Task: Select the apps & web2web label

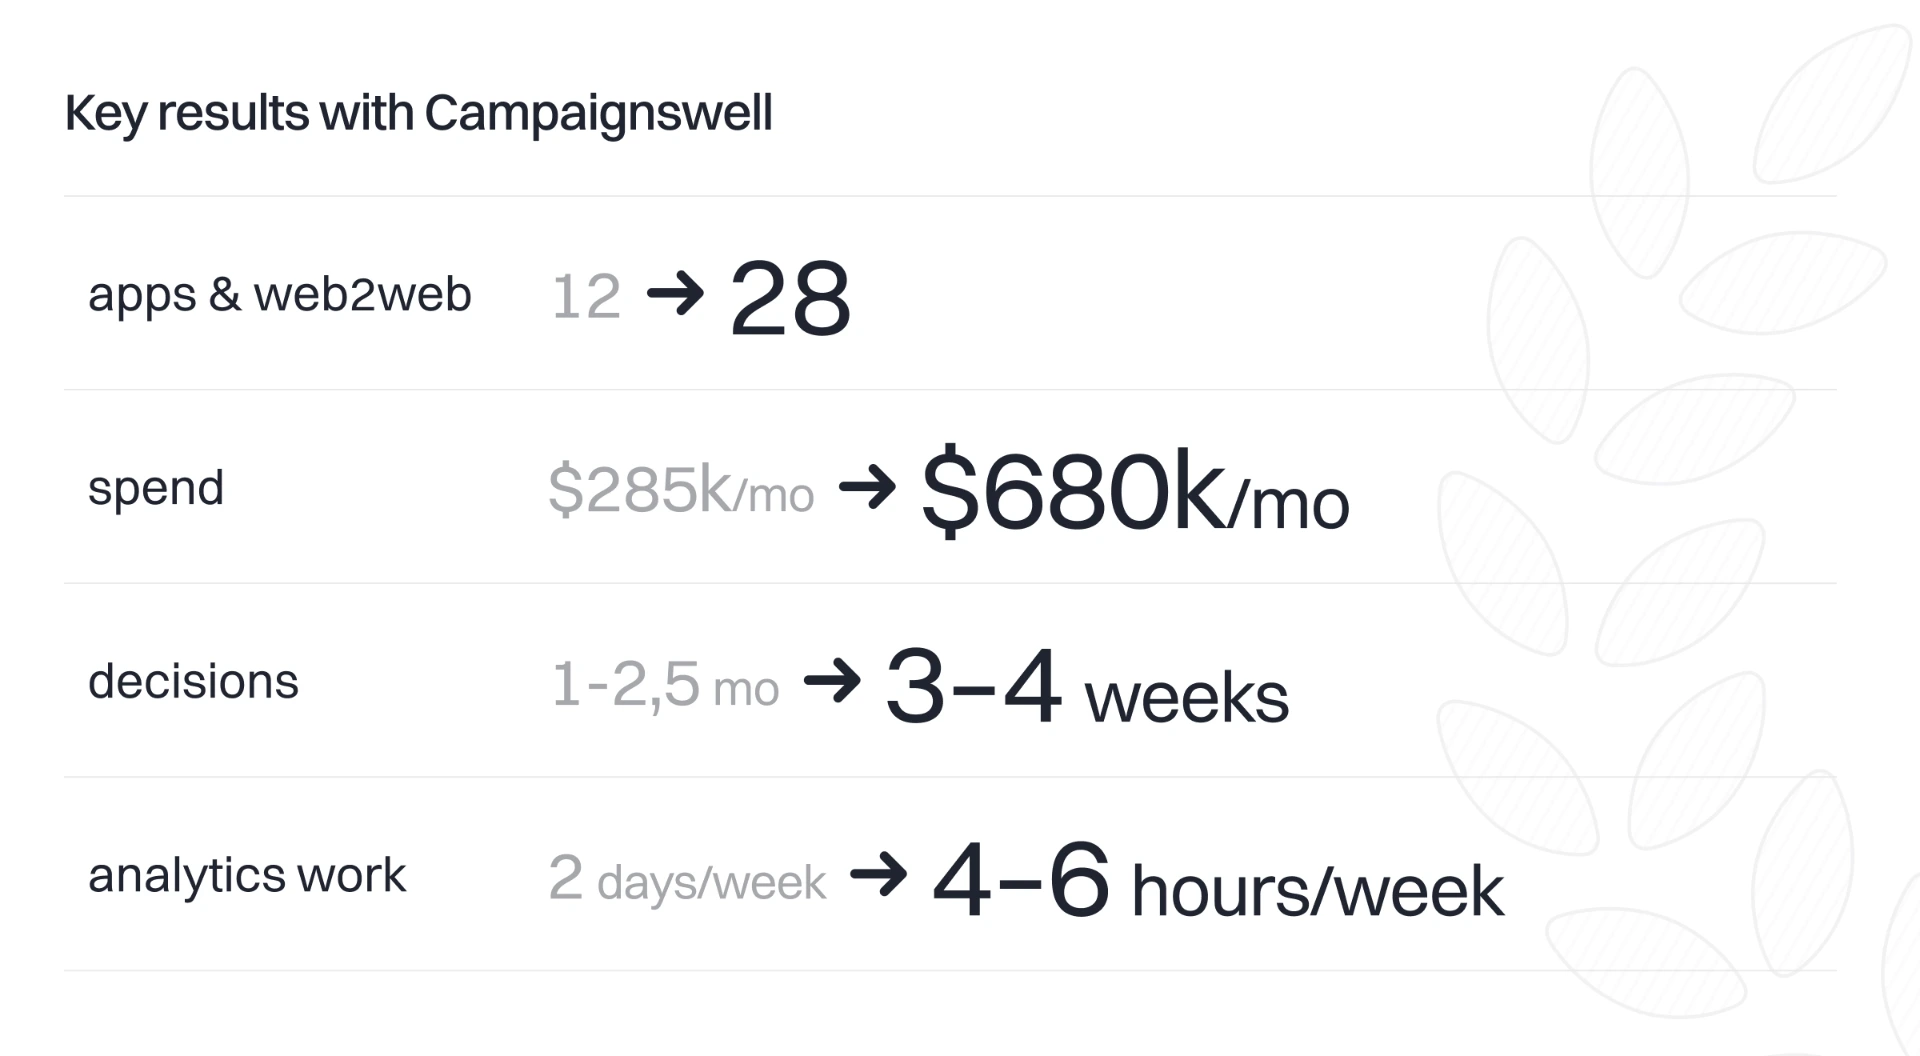Action: coord(279,295)
